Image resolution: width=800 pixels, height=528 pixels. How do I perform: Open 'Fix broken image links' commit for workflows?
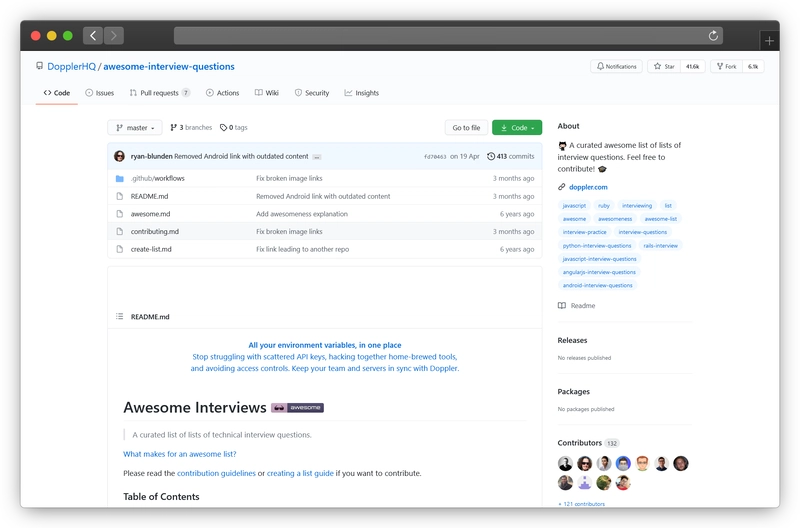coord(289,179)
